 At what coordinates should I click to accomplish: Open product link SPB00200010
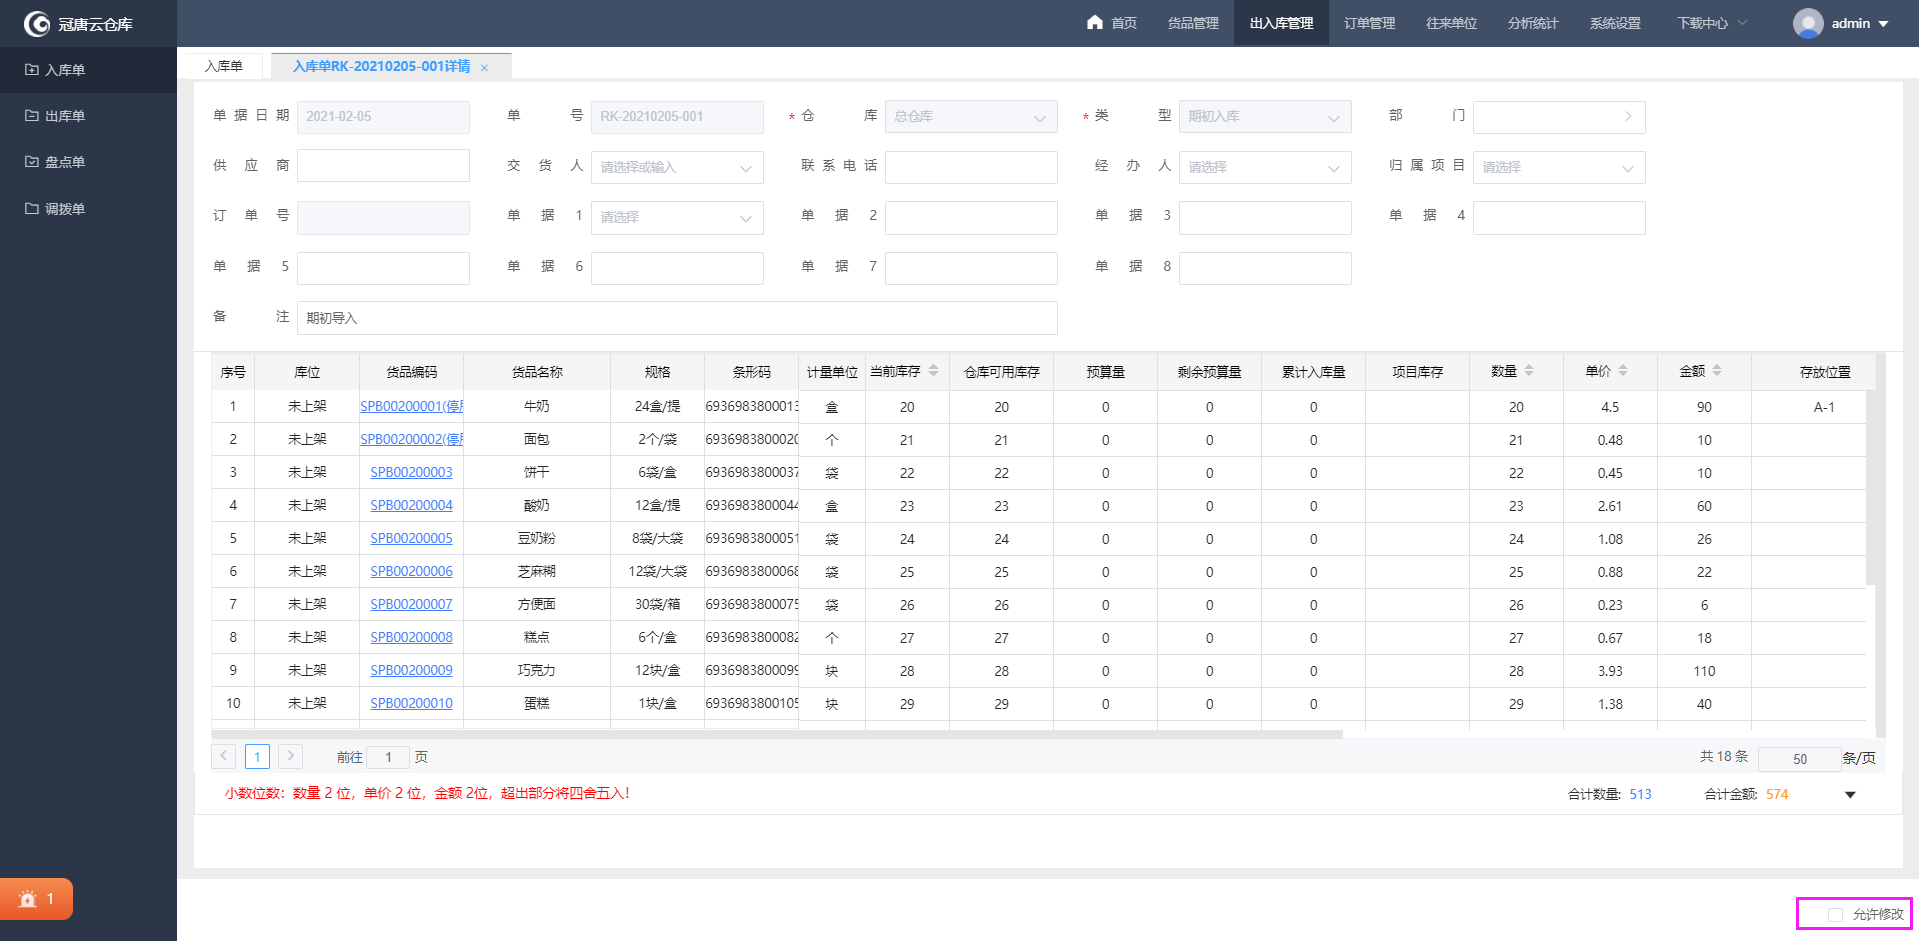411,703
